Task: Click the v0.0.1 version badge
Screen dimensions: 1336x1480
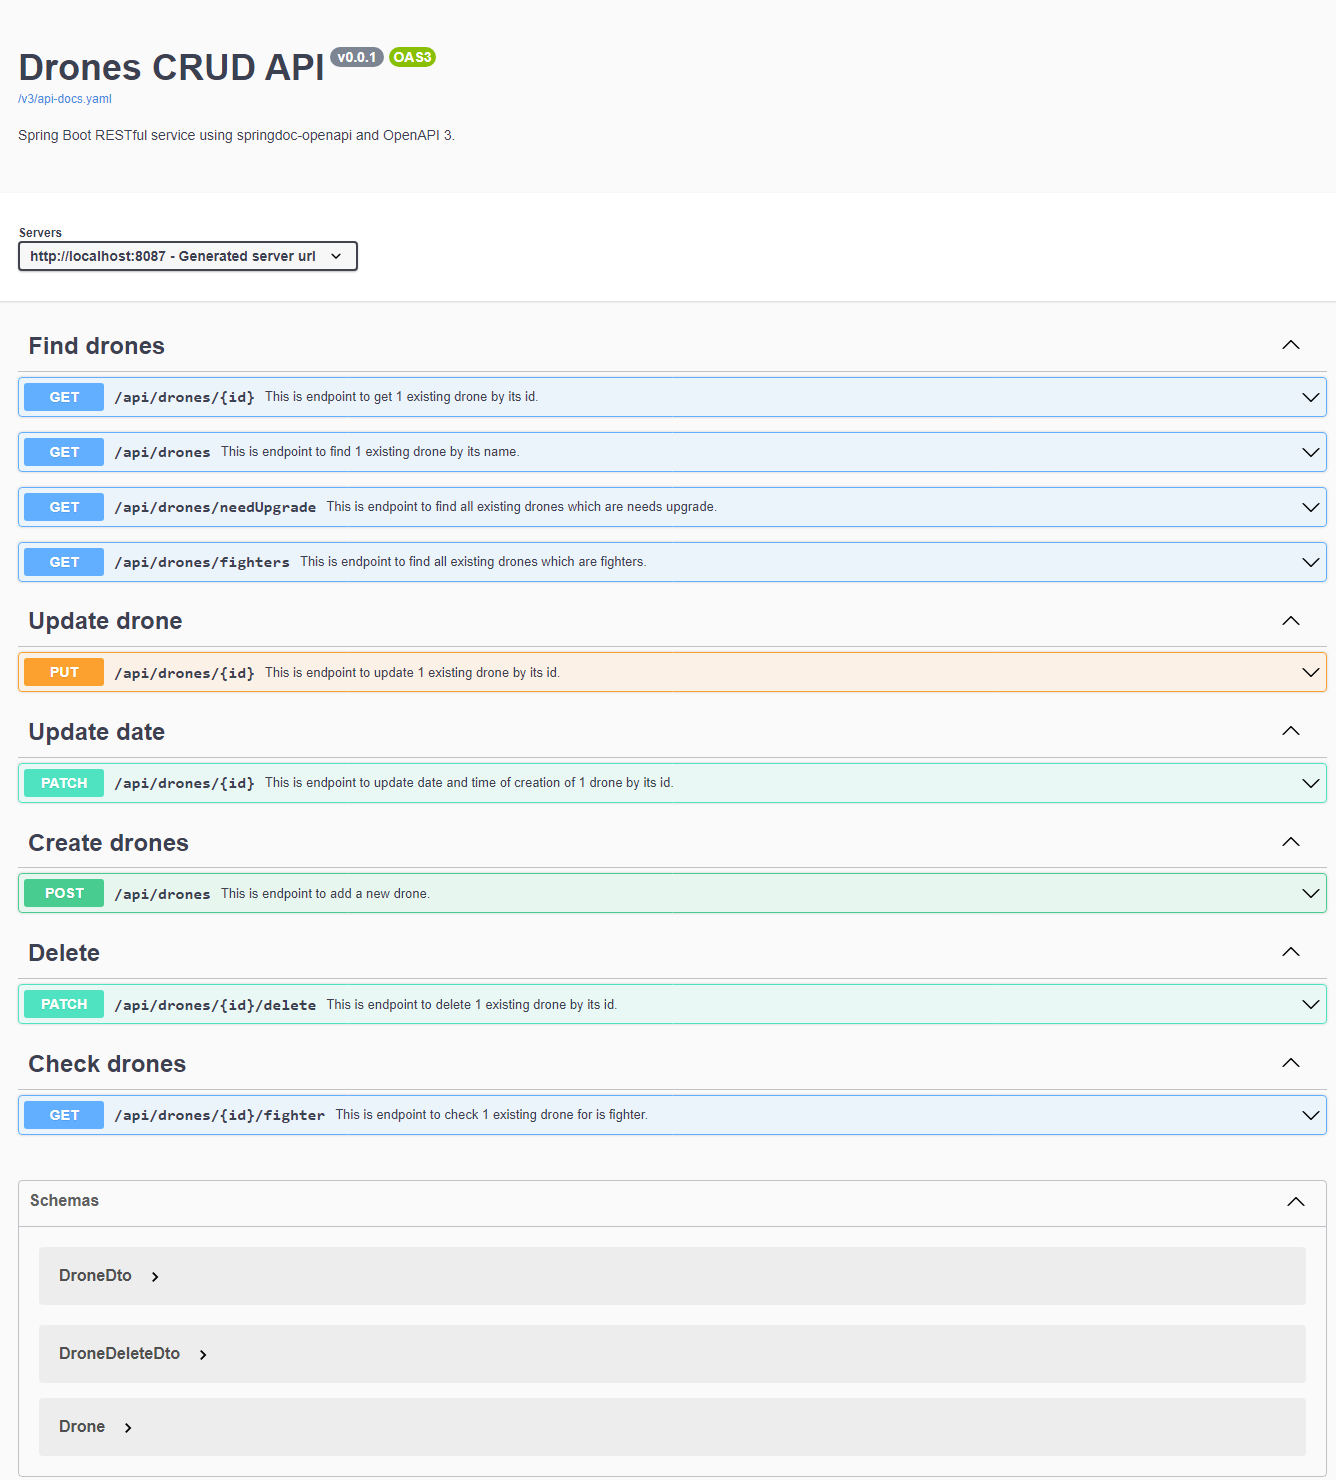Action: point(357,57)
